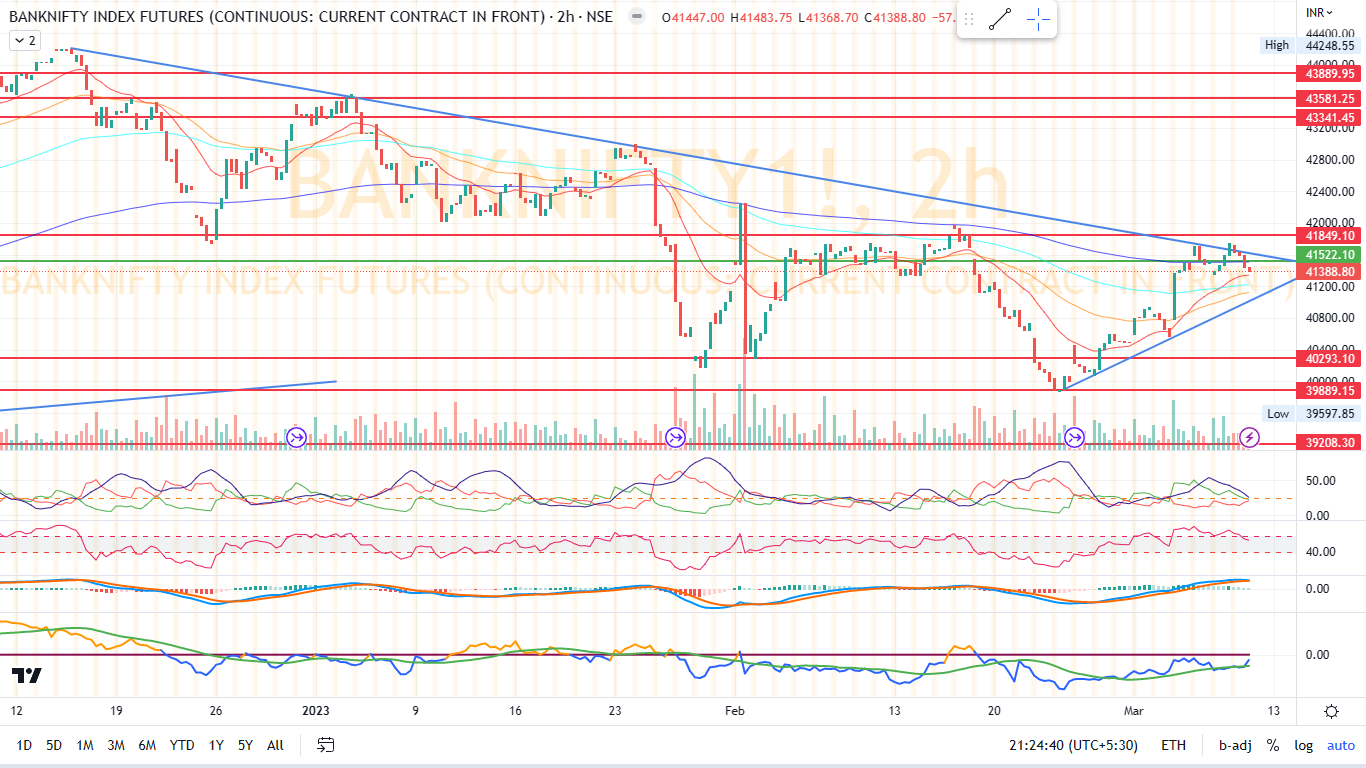Switch to the YTD time range
Viewport: 1366px width, 768px height.
[182, 745]
